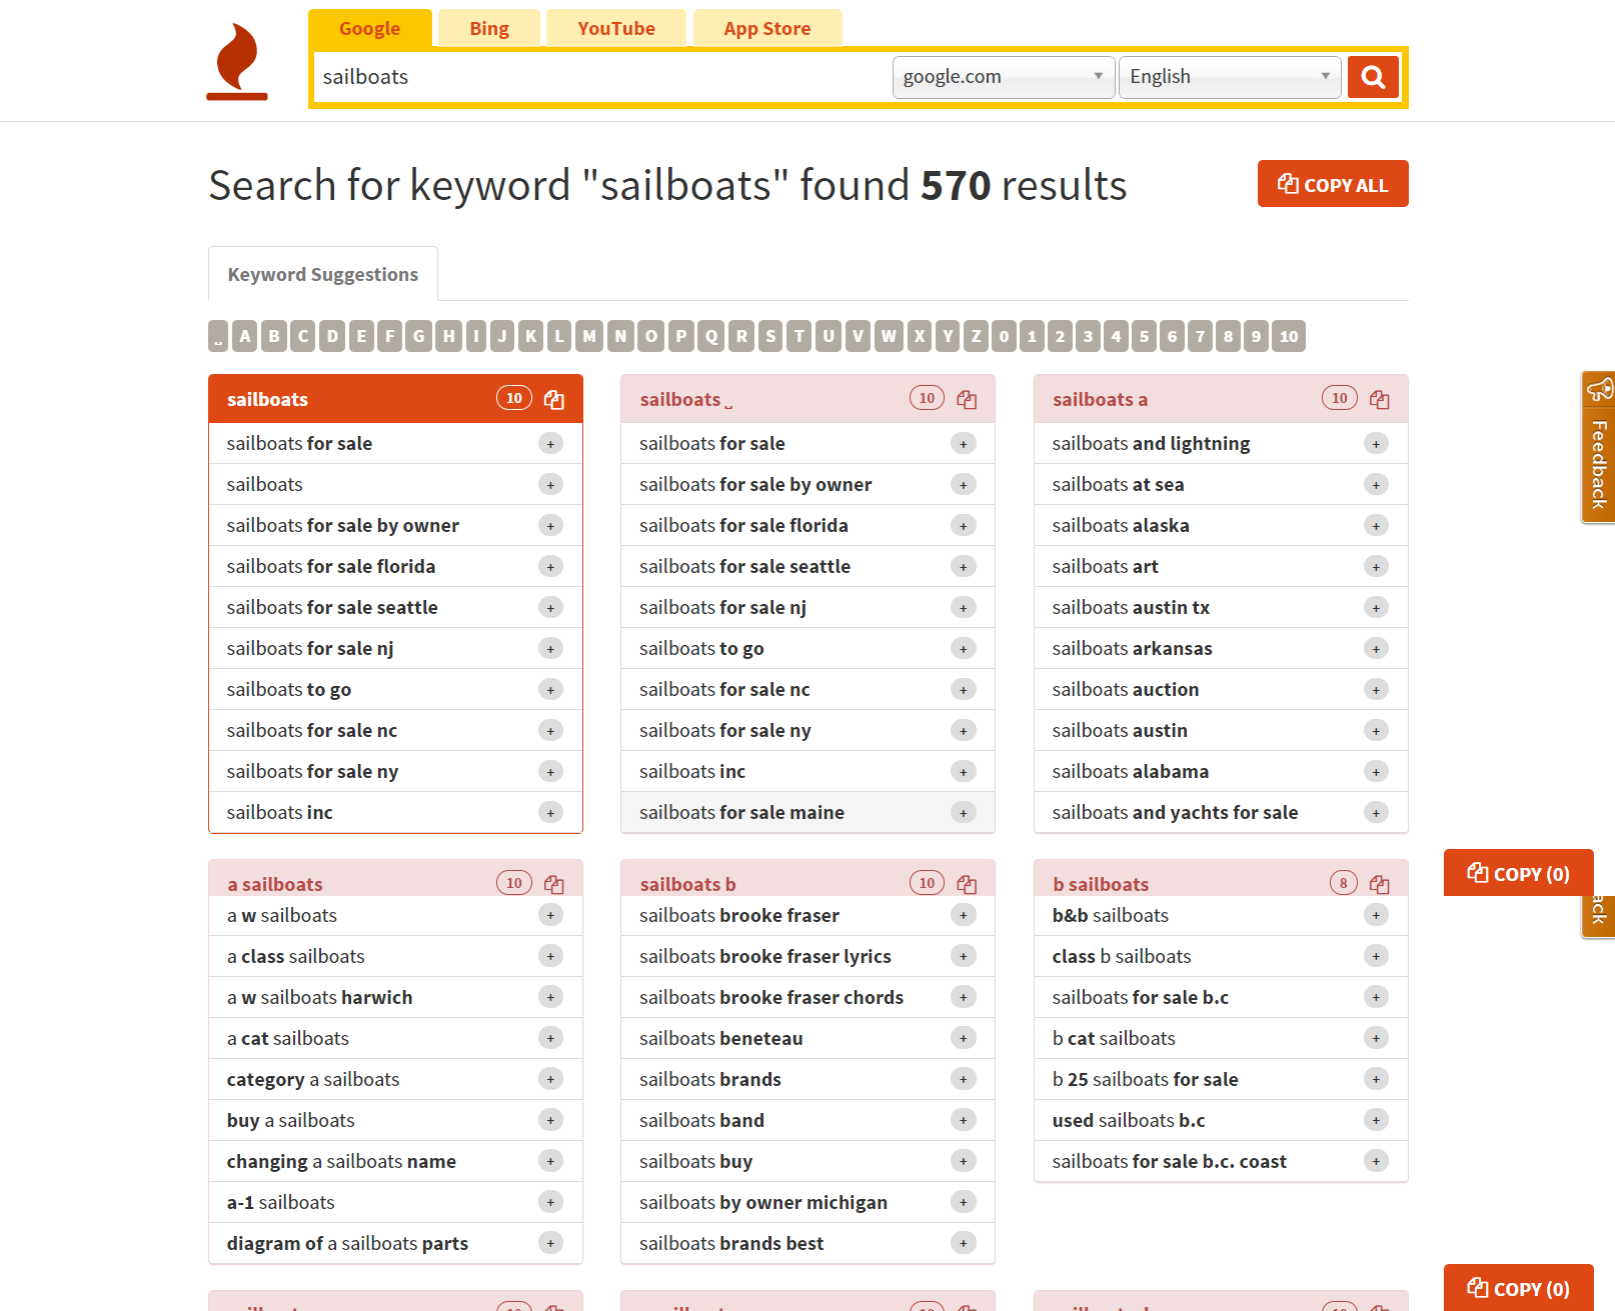Click 'sailboats and yachts for sale' keyword
1615x1311 pixels.
[1174, 813]
